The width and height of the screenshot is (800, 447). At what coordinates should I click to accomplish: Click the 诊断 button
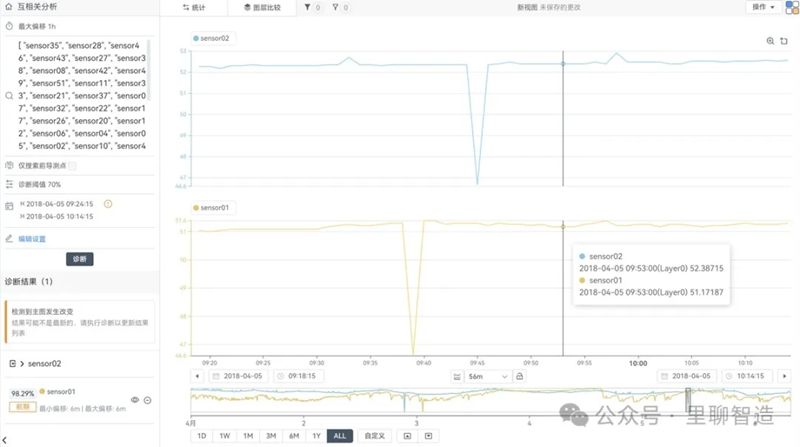pyautogui.click(x=80, y=259)
